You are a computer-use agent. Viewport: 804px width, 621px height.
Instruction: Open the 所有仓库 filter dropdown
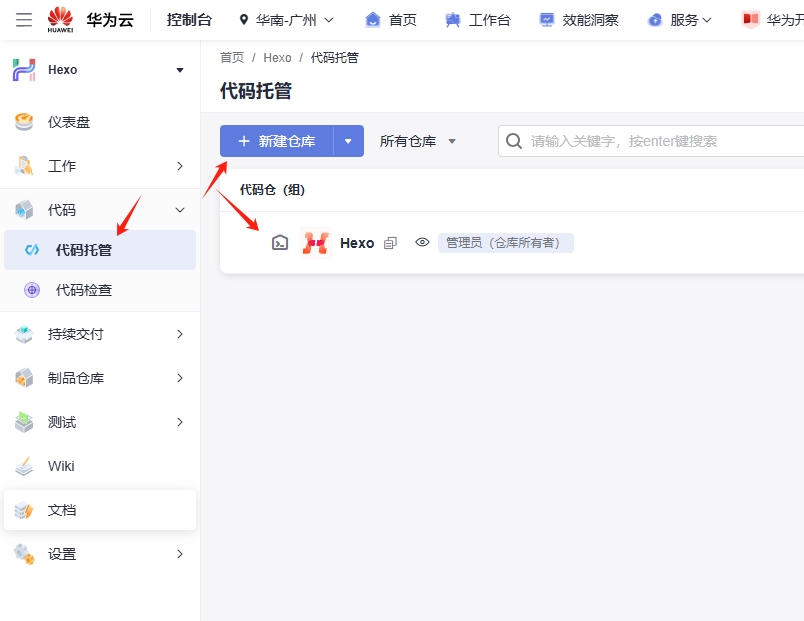point(417,141)
